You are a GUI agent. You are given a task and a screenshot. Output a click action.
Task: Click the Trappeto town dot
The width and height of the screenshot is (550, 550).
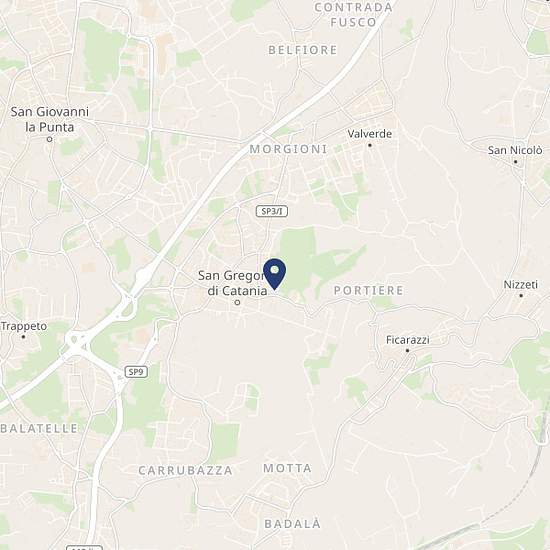click(x=23, y=337)
